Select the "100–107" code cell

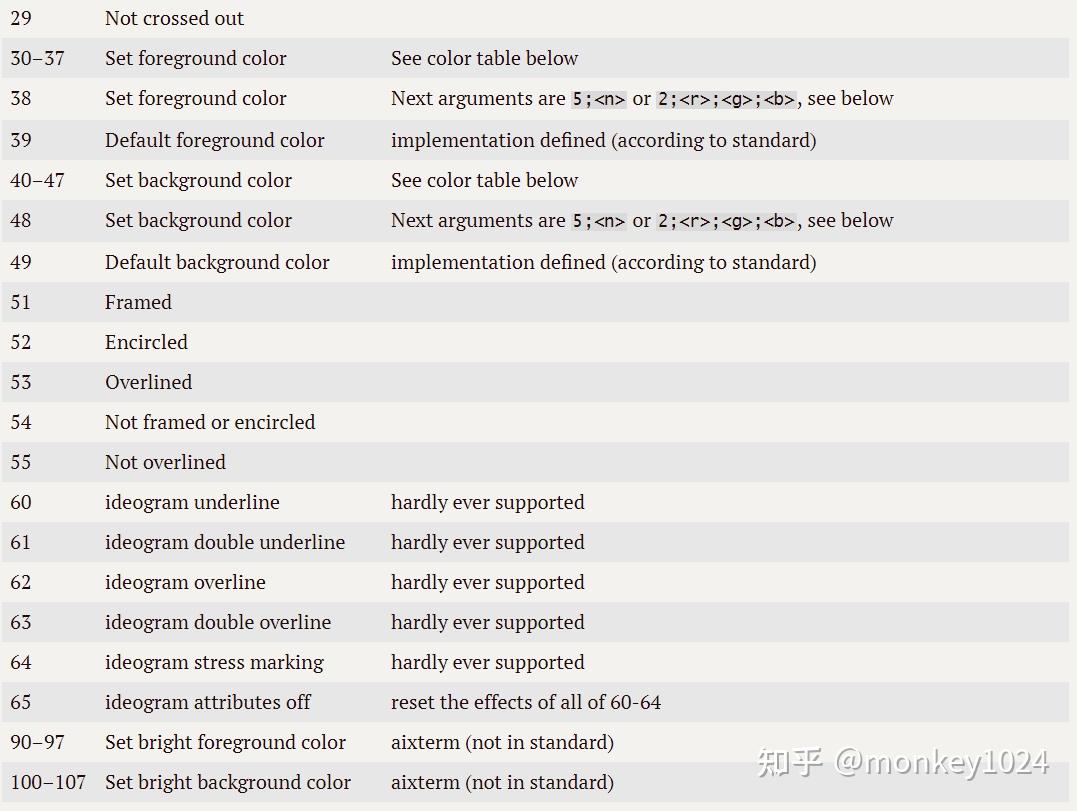point(48,782)
